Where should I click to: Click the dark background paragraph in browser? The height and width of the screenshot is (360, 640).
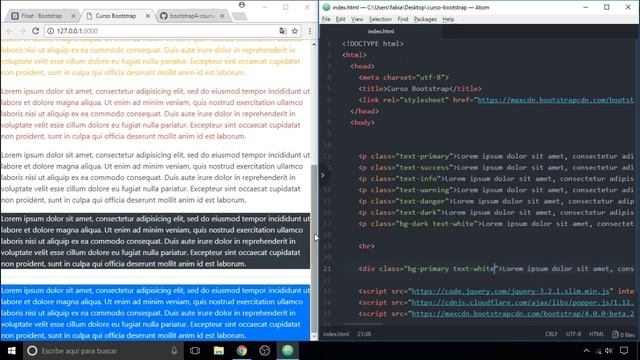[155, 241]
